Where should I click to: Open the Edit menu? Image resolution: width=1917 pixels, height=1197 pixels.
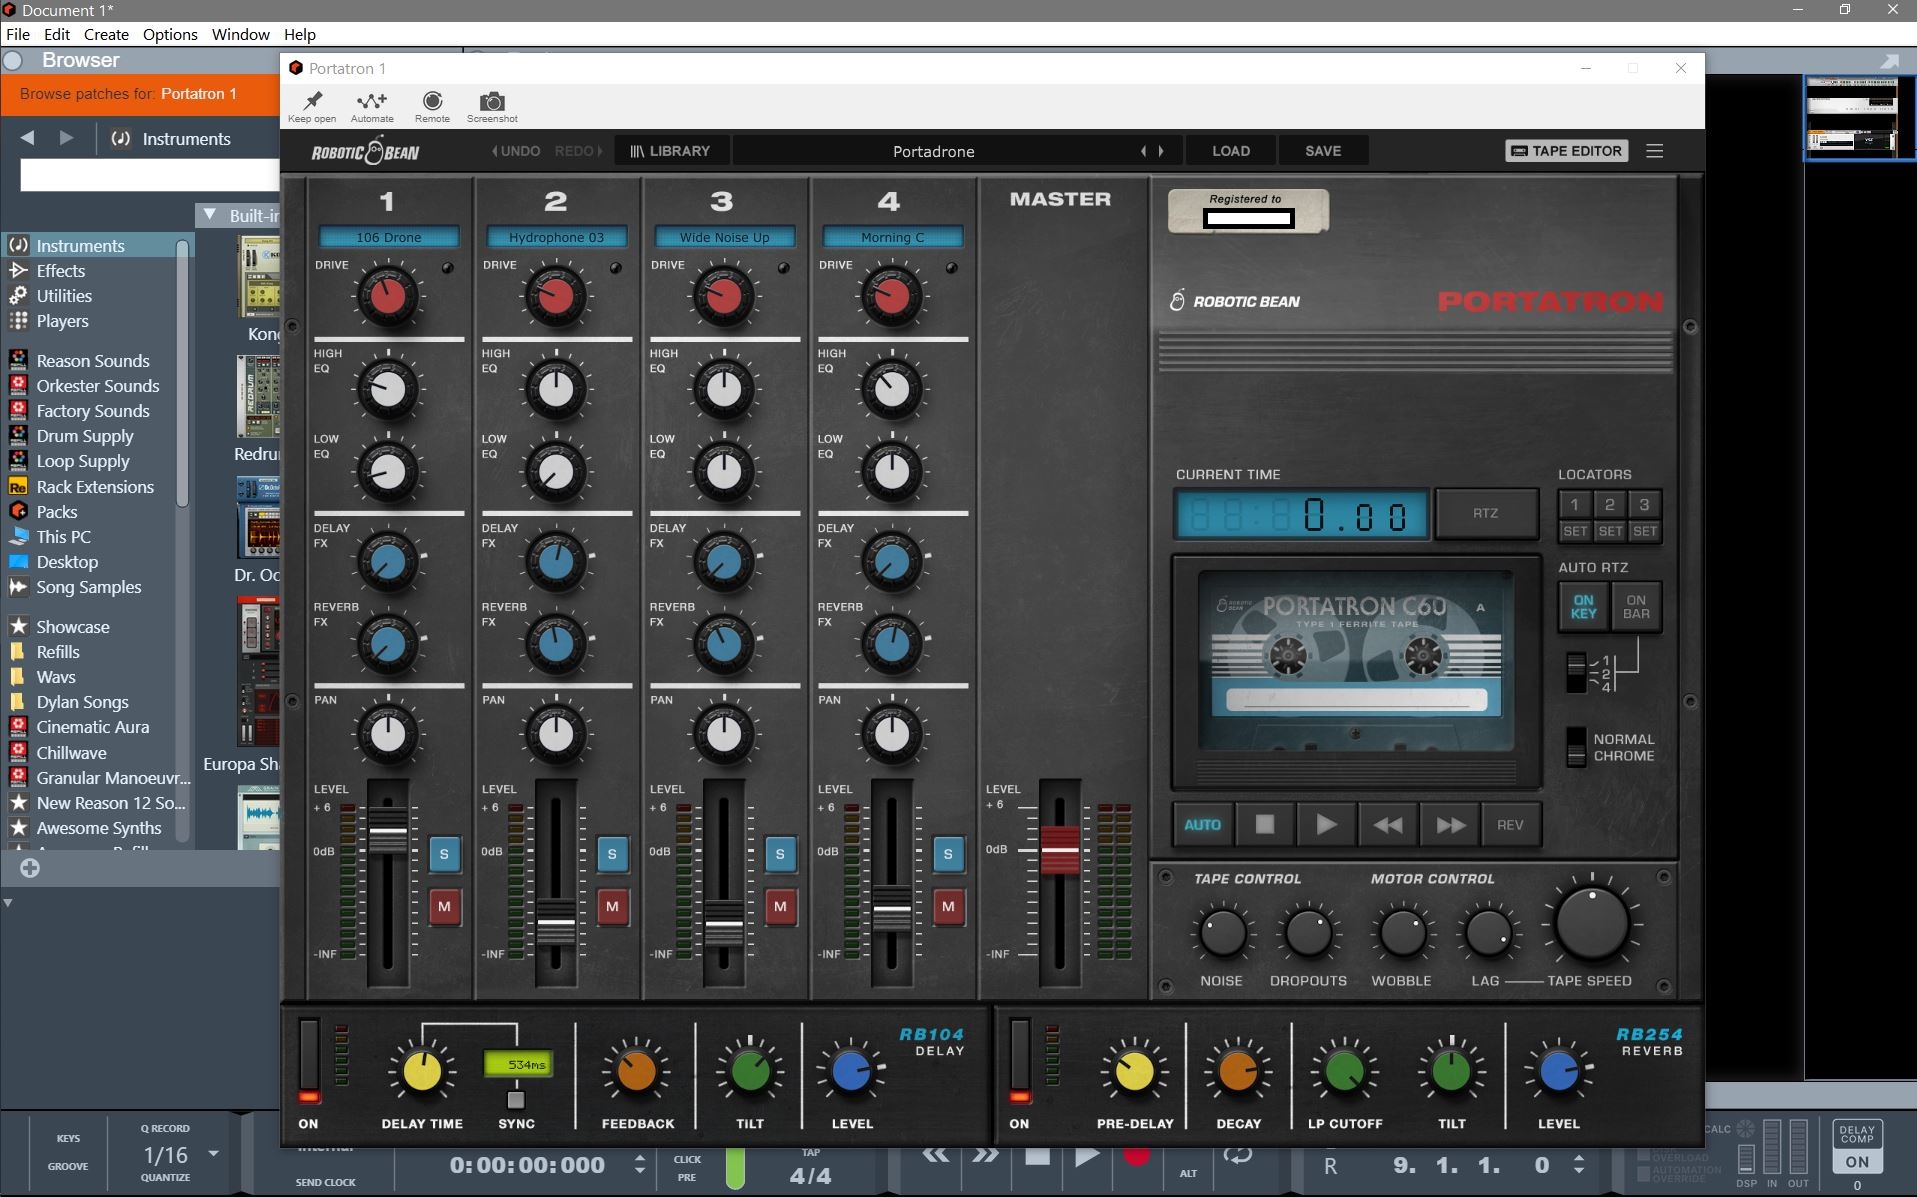point(57,34)
